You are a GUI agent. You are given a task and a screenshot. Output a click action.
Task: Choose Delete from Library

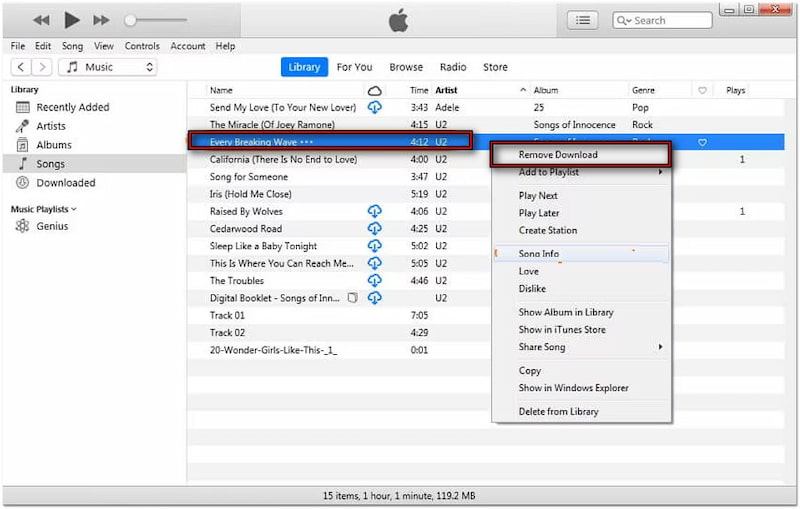(x=581, y=412)
